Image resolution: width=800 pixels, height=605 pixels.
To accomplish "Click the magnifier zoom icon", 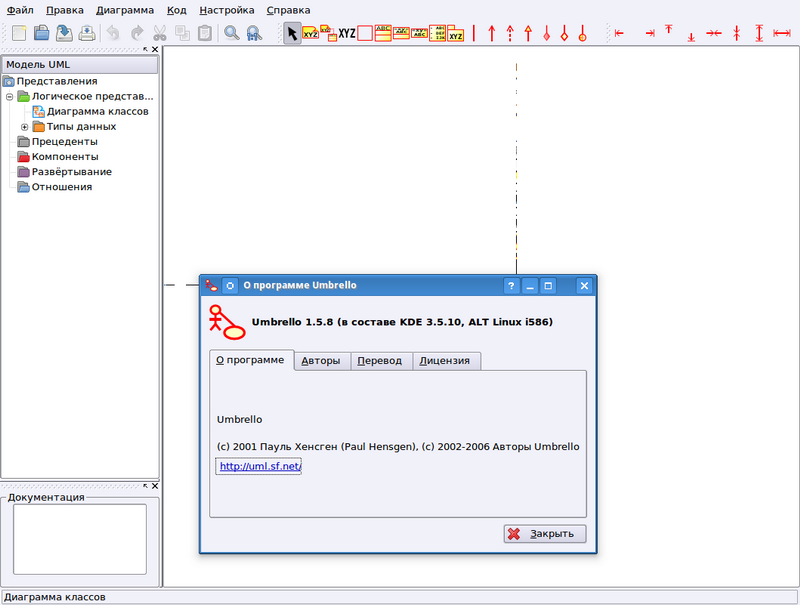I will (x=232, y=33).
